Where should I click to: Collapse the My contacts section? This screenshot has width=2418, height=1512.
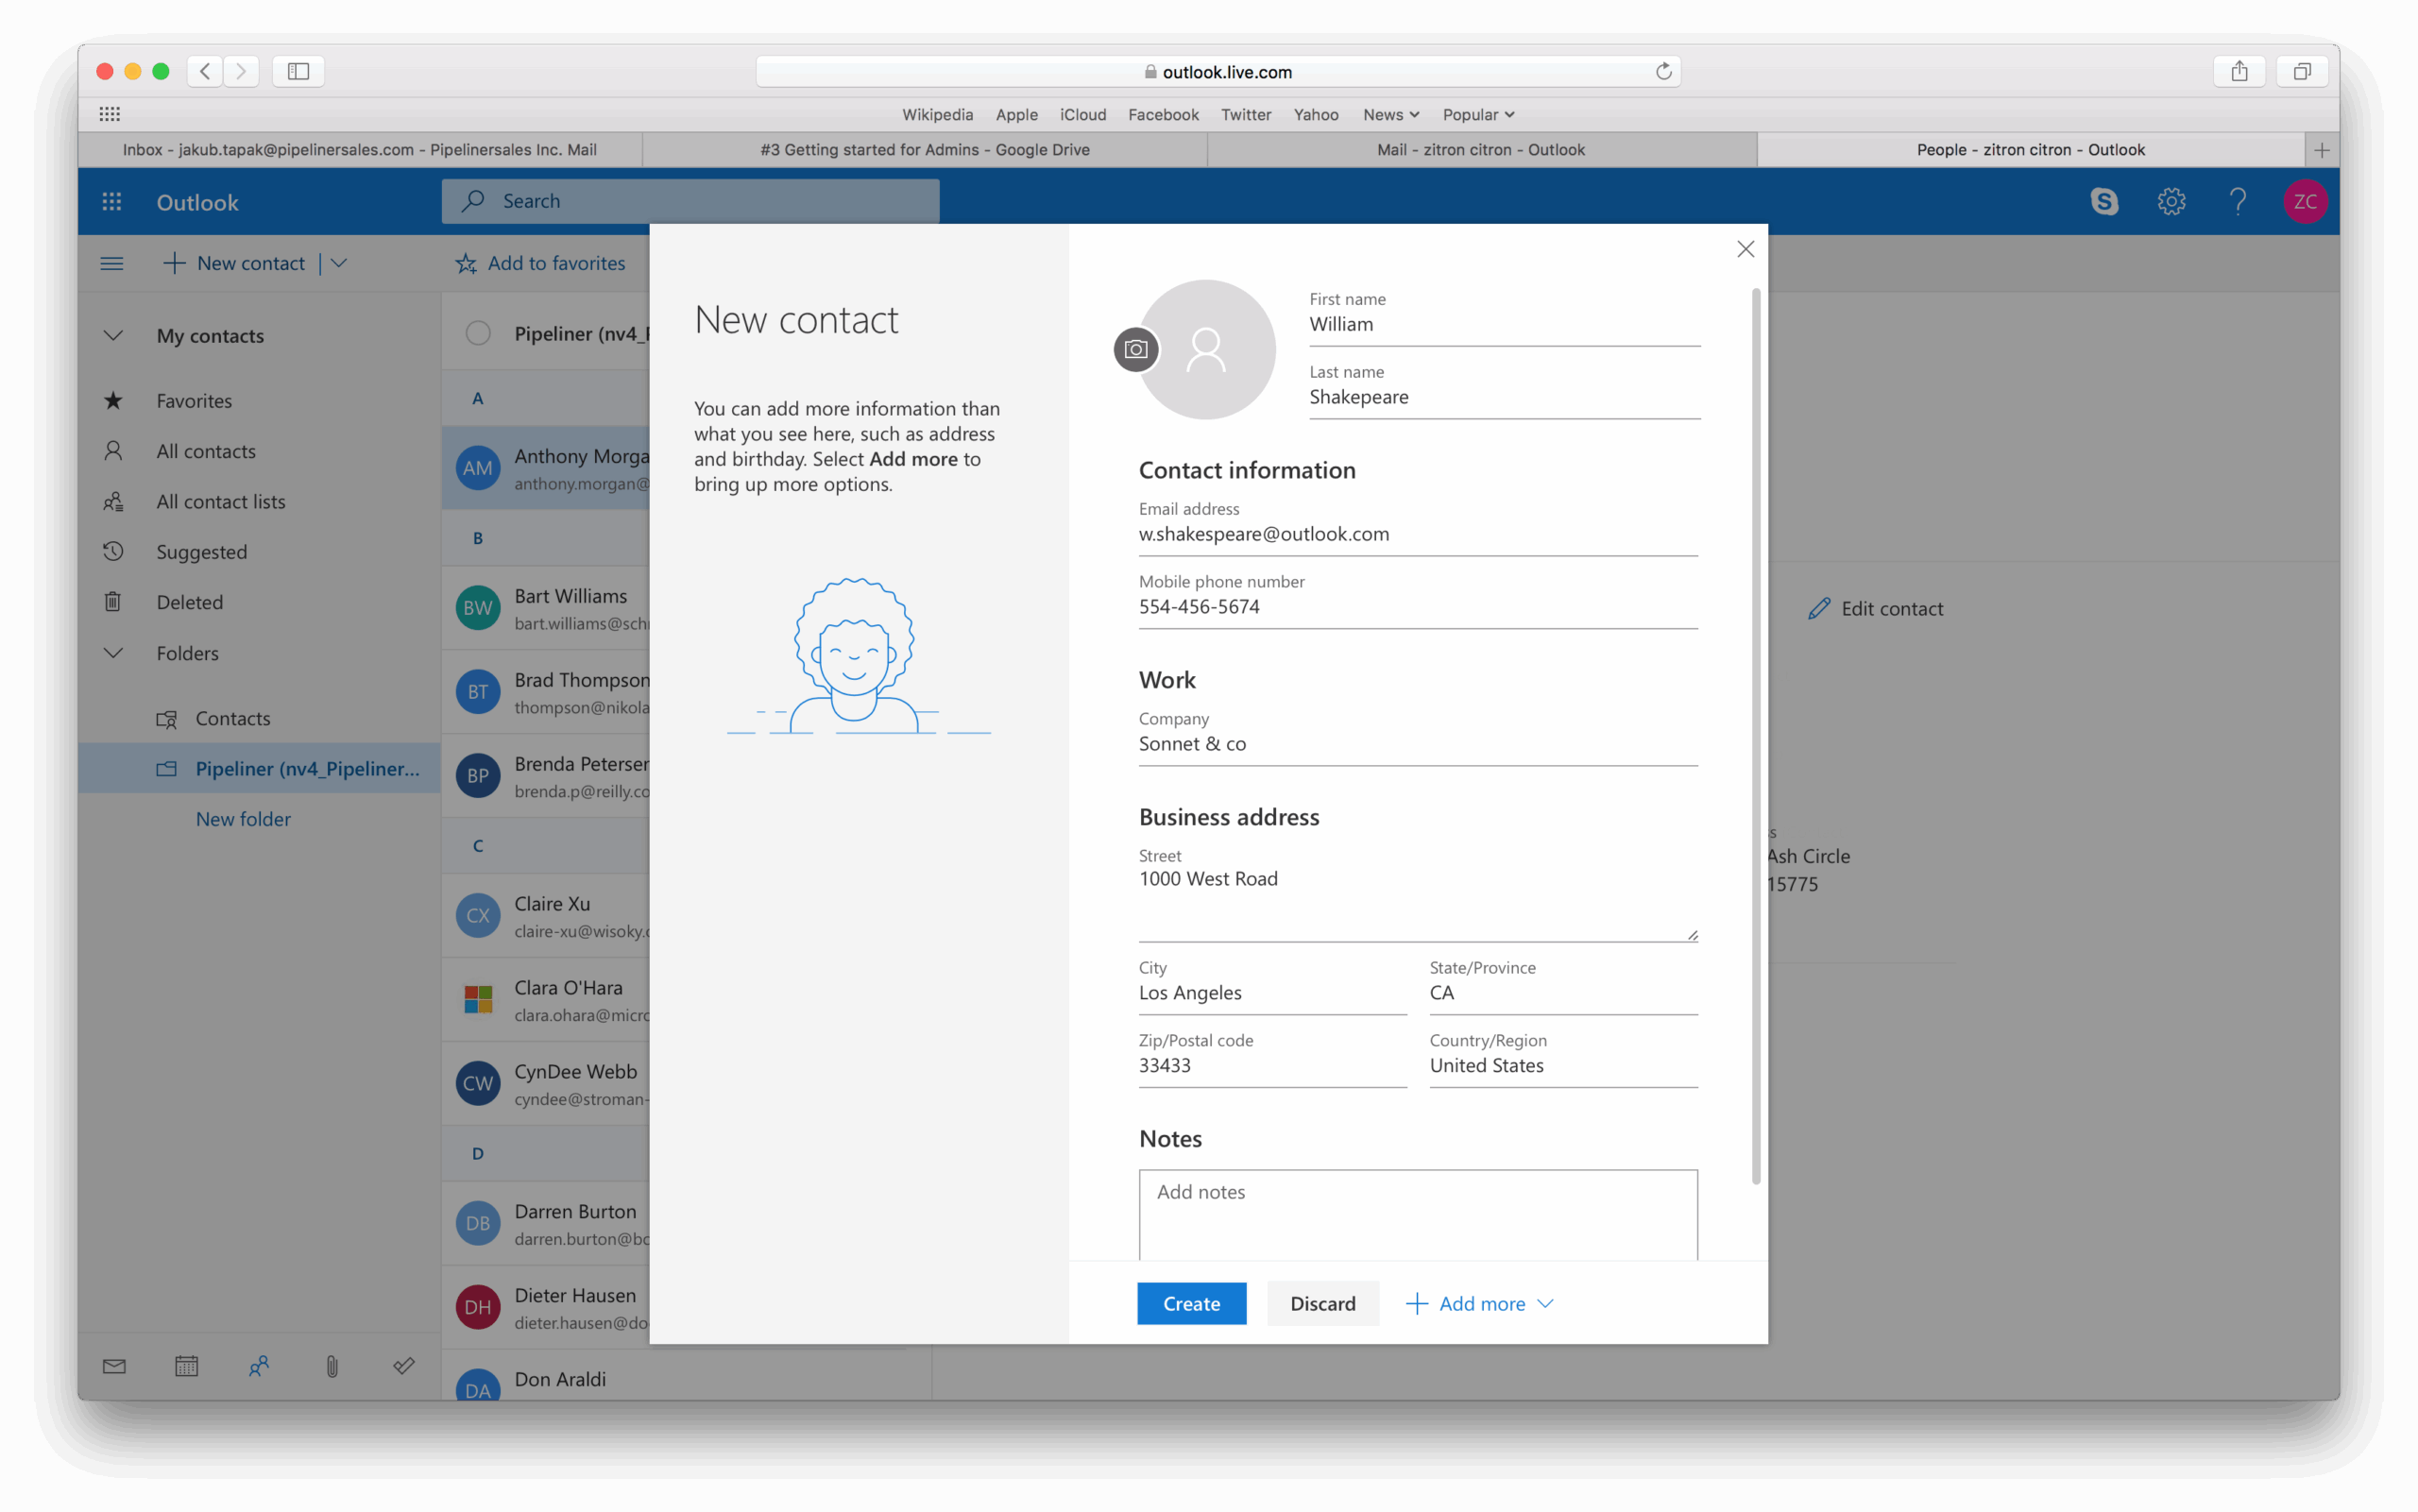click(113, 336)
